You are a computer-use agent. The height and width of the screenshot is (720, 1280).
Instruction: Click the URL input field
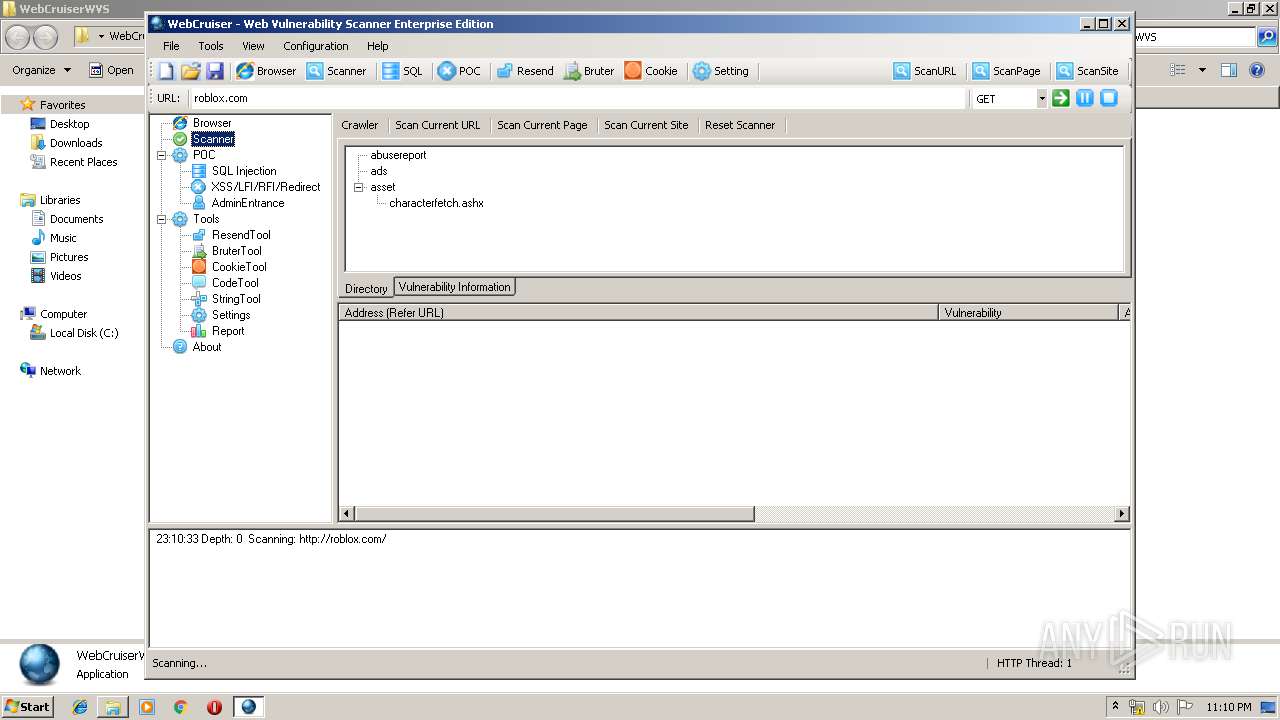pos(577,98)
